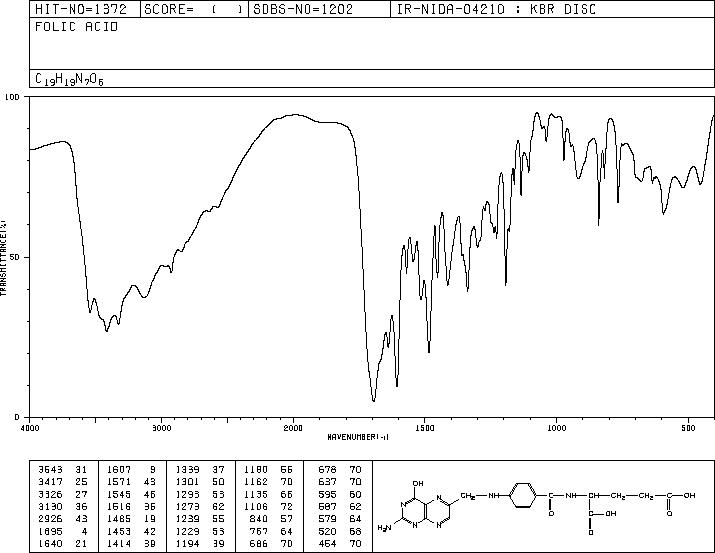Select the 767 peak entry in the table

(271, 532)
